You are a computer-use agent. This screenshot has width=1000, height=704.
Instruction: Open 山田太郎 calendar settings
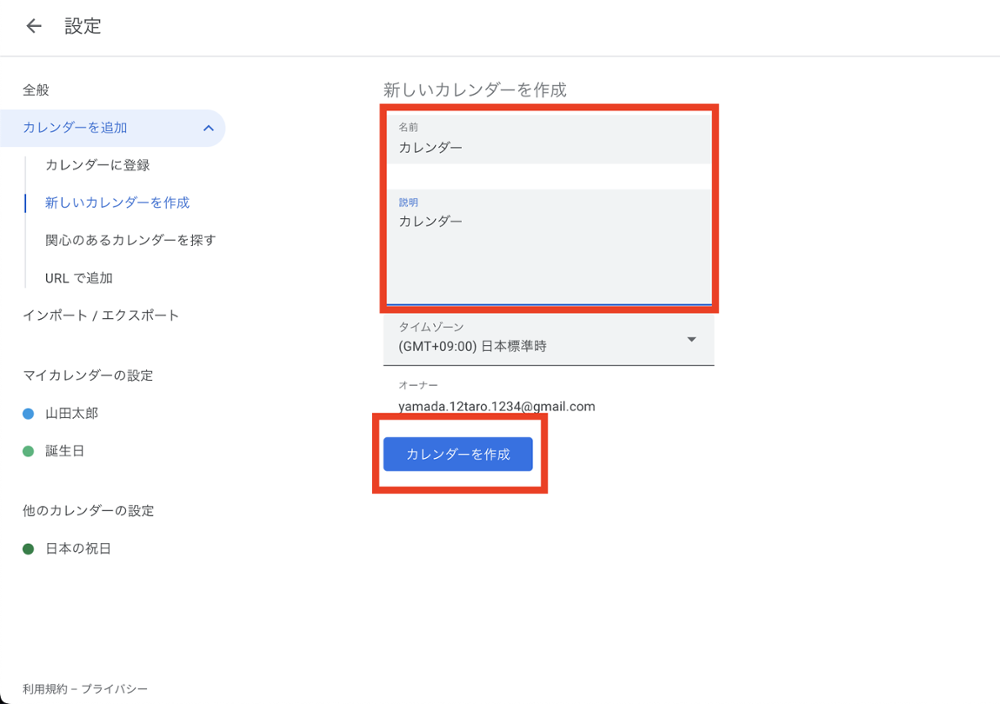[72, 414]
